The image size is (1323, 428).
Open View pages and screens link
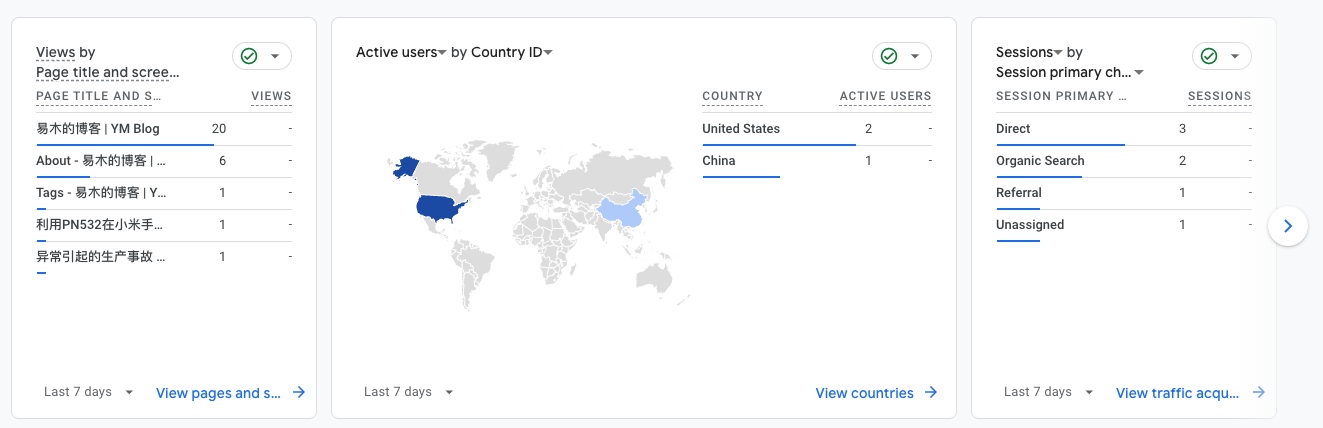(x=219, y=393)
